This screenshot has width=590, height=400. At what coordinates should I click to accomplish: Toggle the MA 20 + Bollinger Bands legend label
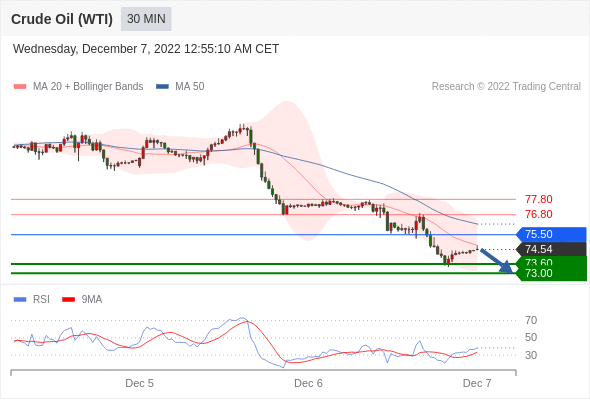coord(88,87)
